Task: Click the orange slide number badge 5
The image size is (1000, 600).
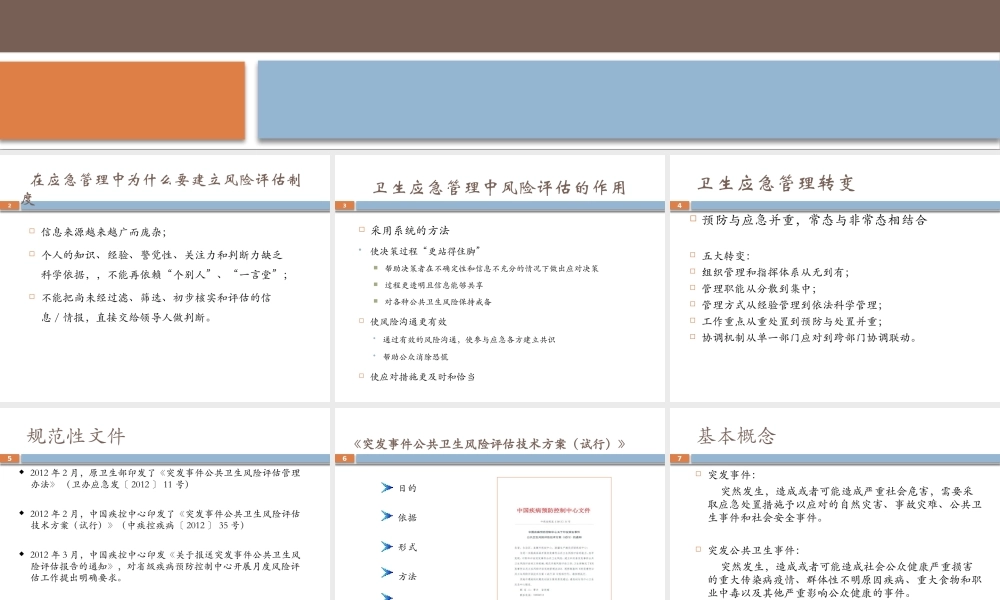Action: click(x=10, y=458)
